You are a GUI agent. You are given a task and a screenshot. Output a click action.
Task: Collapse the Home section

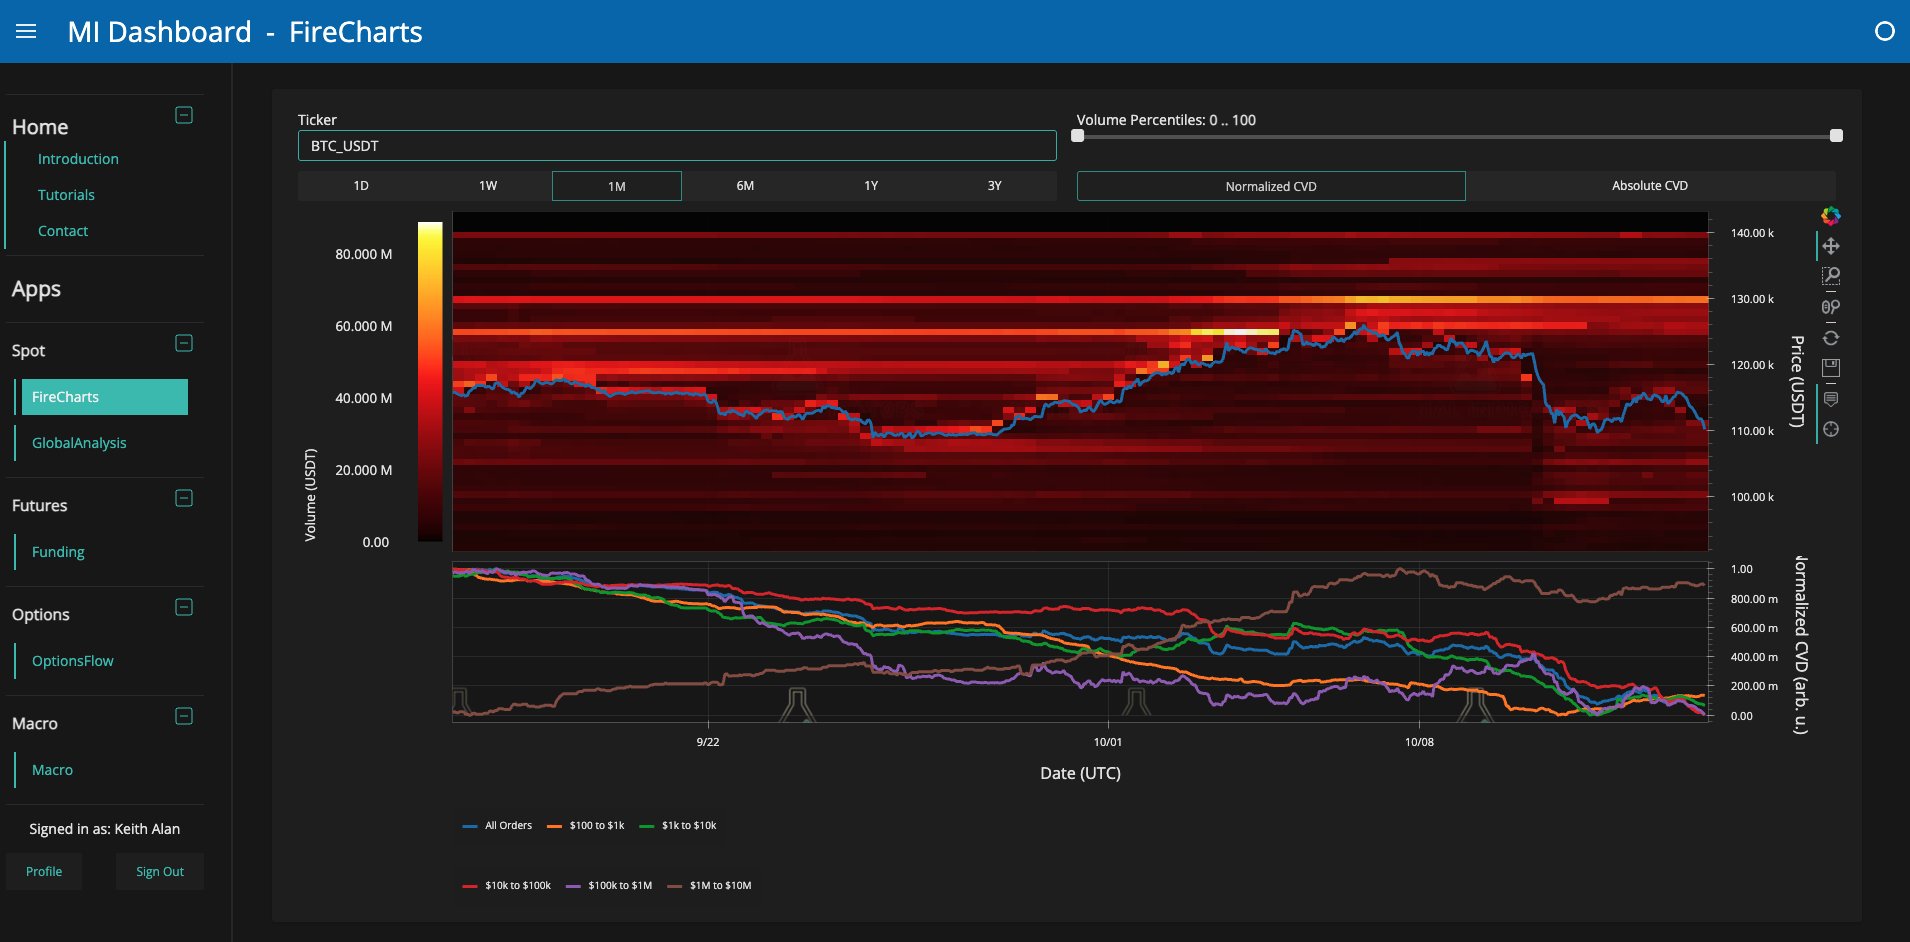(184, 115)
